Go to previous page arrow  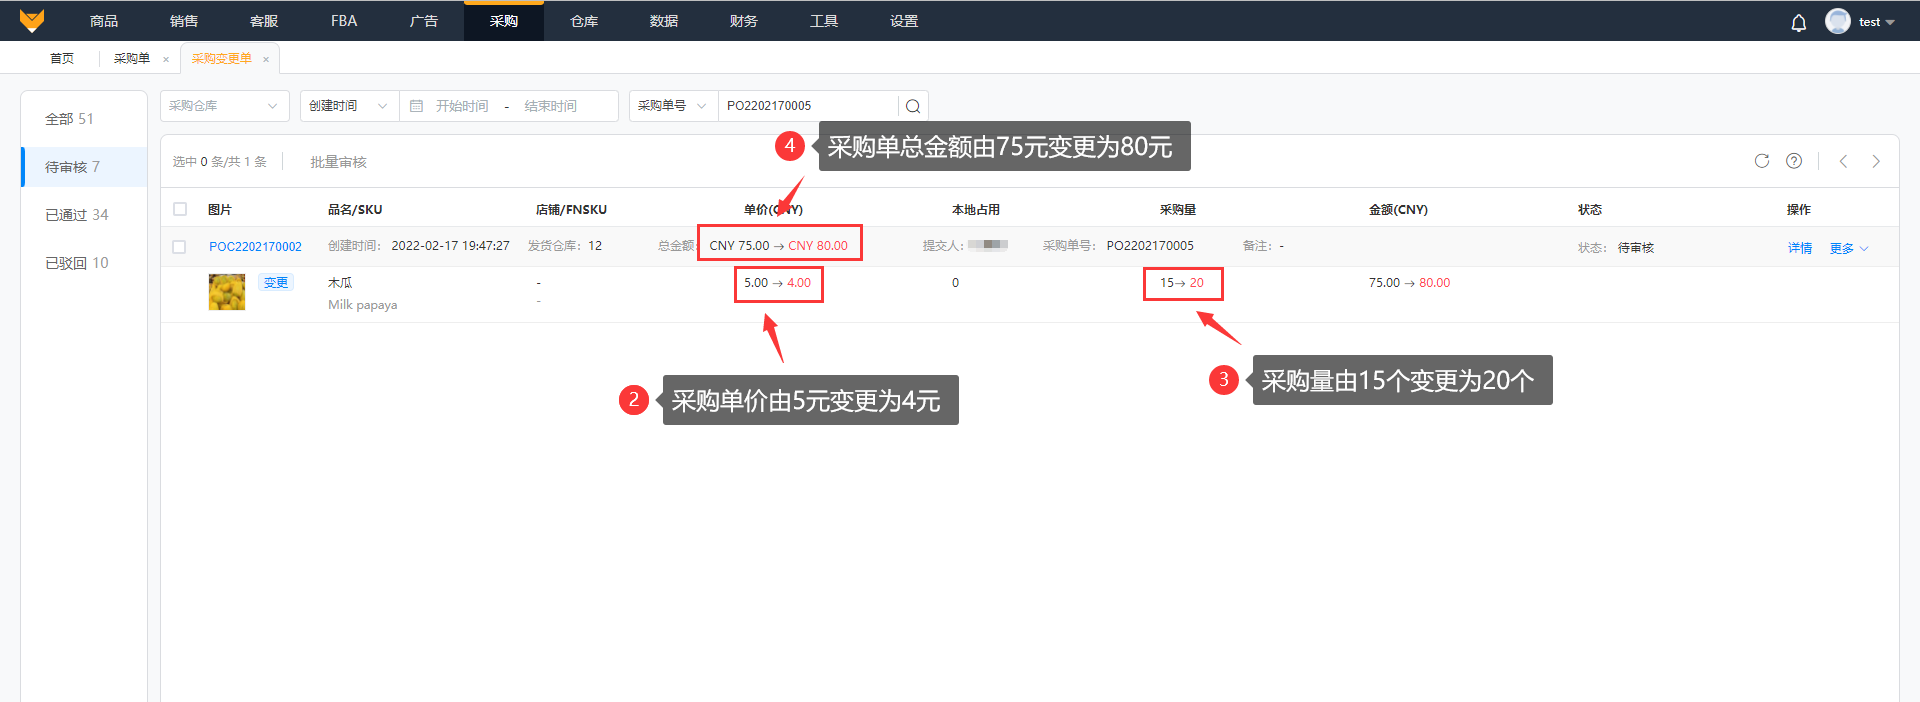pos(1843,161)
